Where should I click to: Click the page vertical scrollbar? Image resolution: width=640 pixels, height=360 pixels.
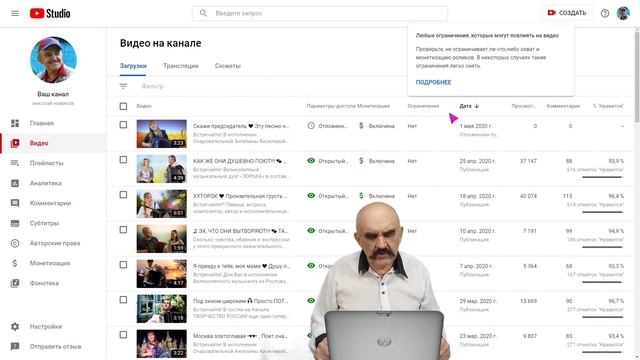tap(637, 77)
